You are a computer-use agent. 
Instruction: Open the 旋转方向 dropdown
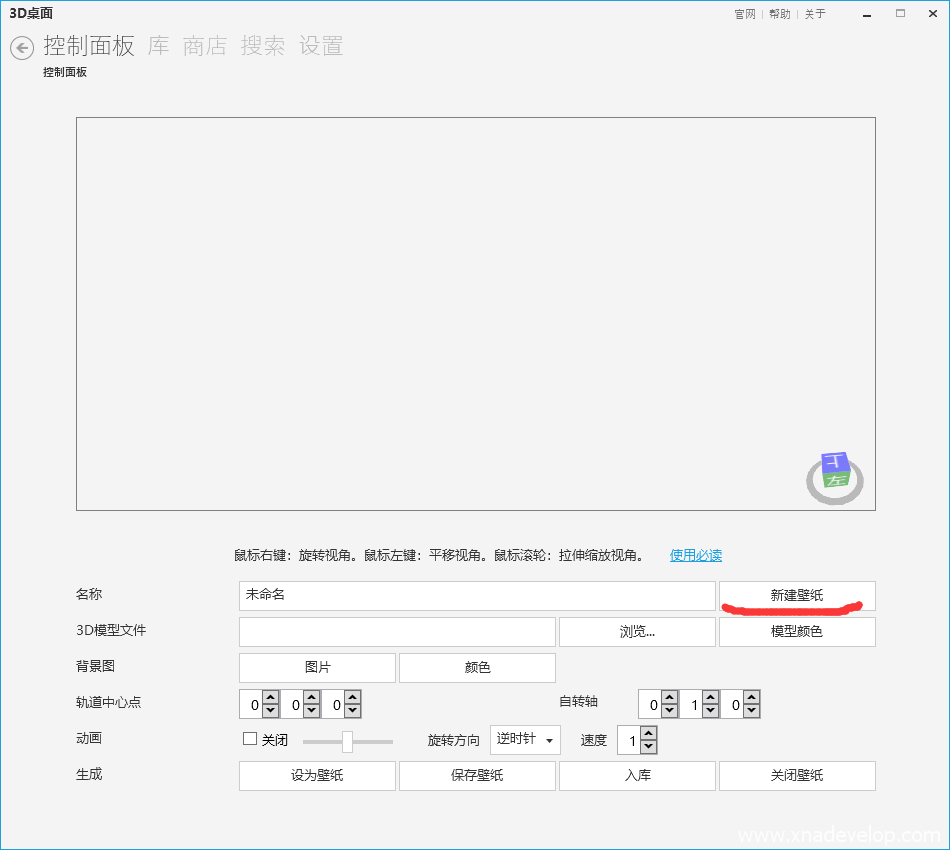(x=525, y=740)
